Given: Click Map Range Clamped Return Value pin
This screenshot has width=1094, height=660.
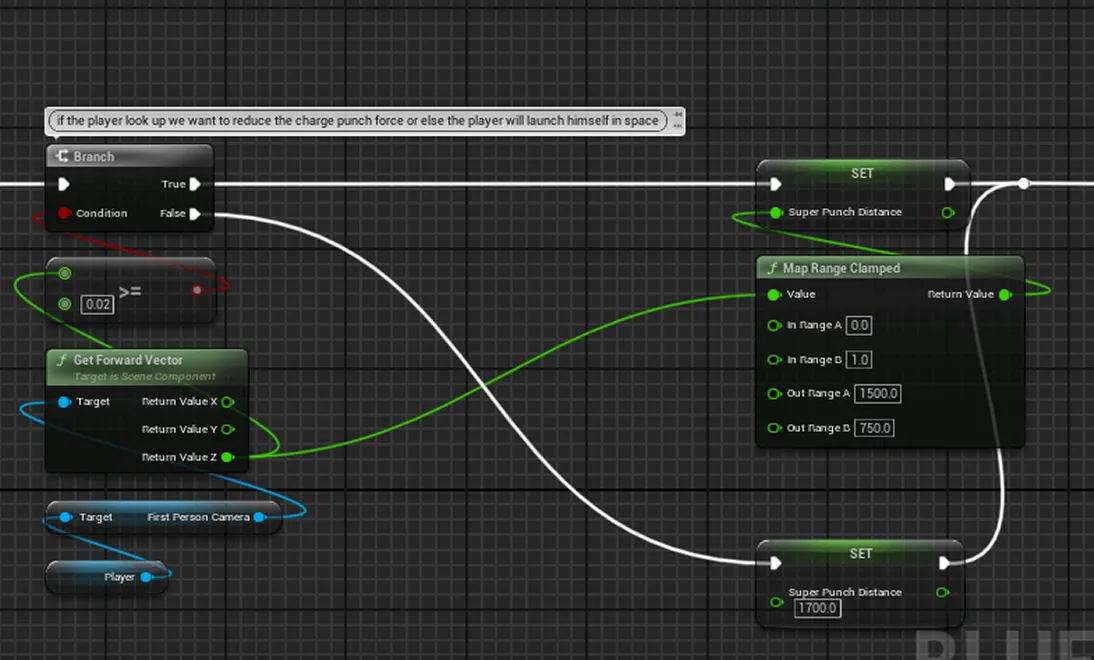Looking at the screenshot, I should 1005,294.
